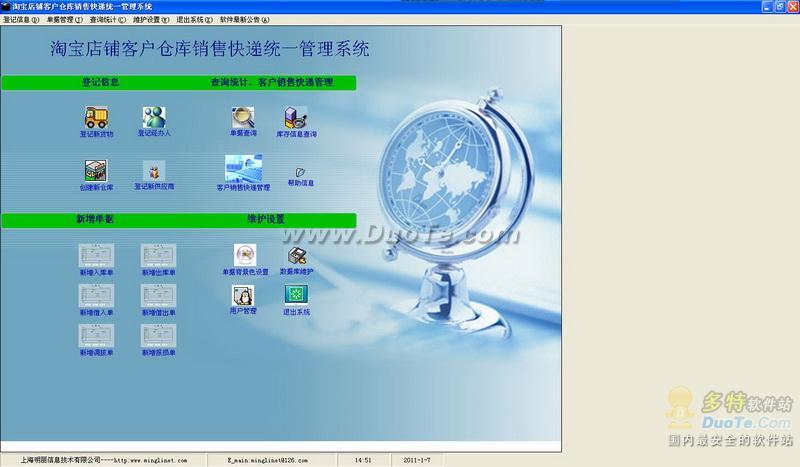Click the 新增调拨单 form thumbnail
Screen dimensions: 800x467
tap(96, 336)
